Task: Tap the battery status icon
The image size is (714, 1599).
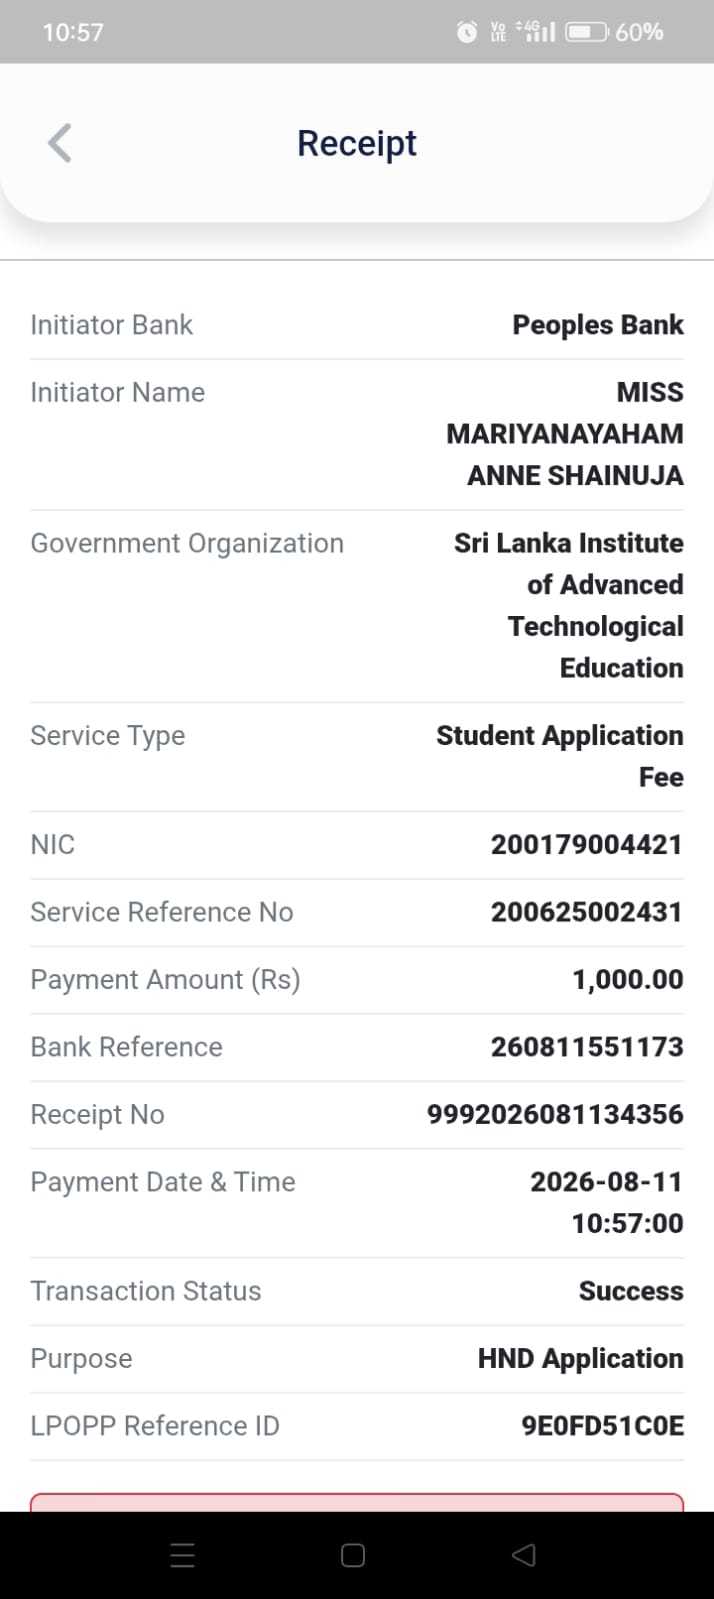Action: pos(587,32)
